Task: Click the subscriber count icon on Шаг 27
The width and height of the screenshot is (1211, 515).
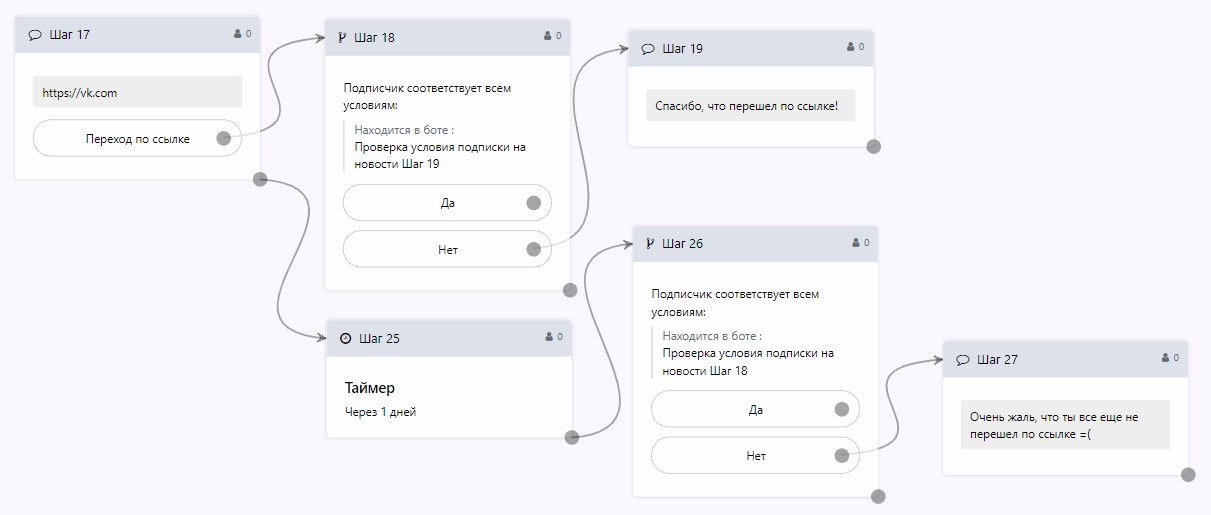Action: coord(1165,357)
